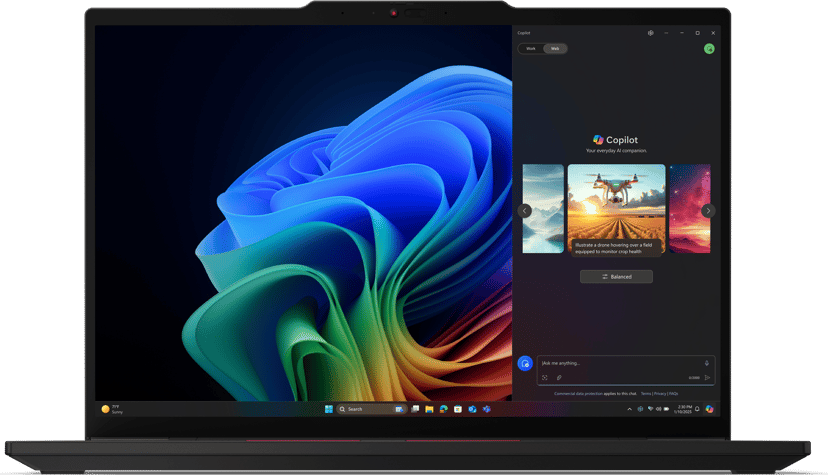The height and width of the screenshot is (475, 828).
Task: Click the taskbar Search box
Action: coord(371,409)
